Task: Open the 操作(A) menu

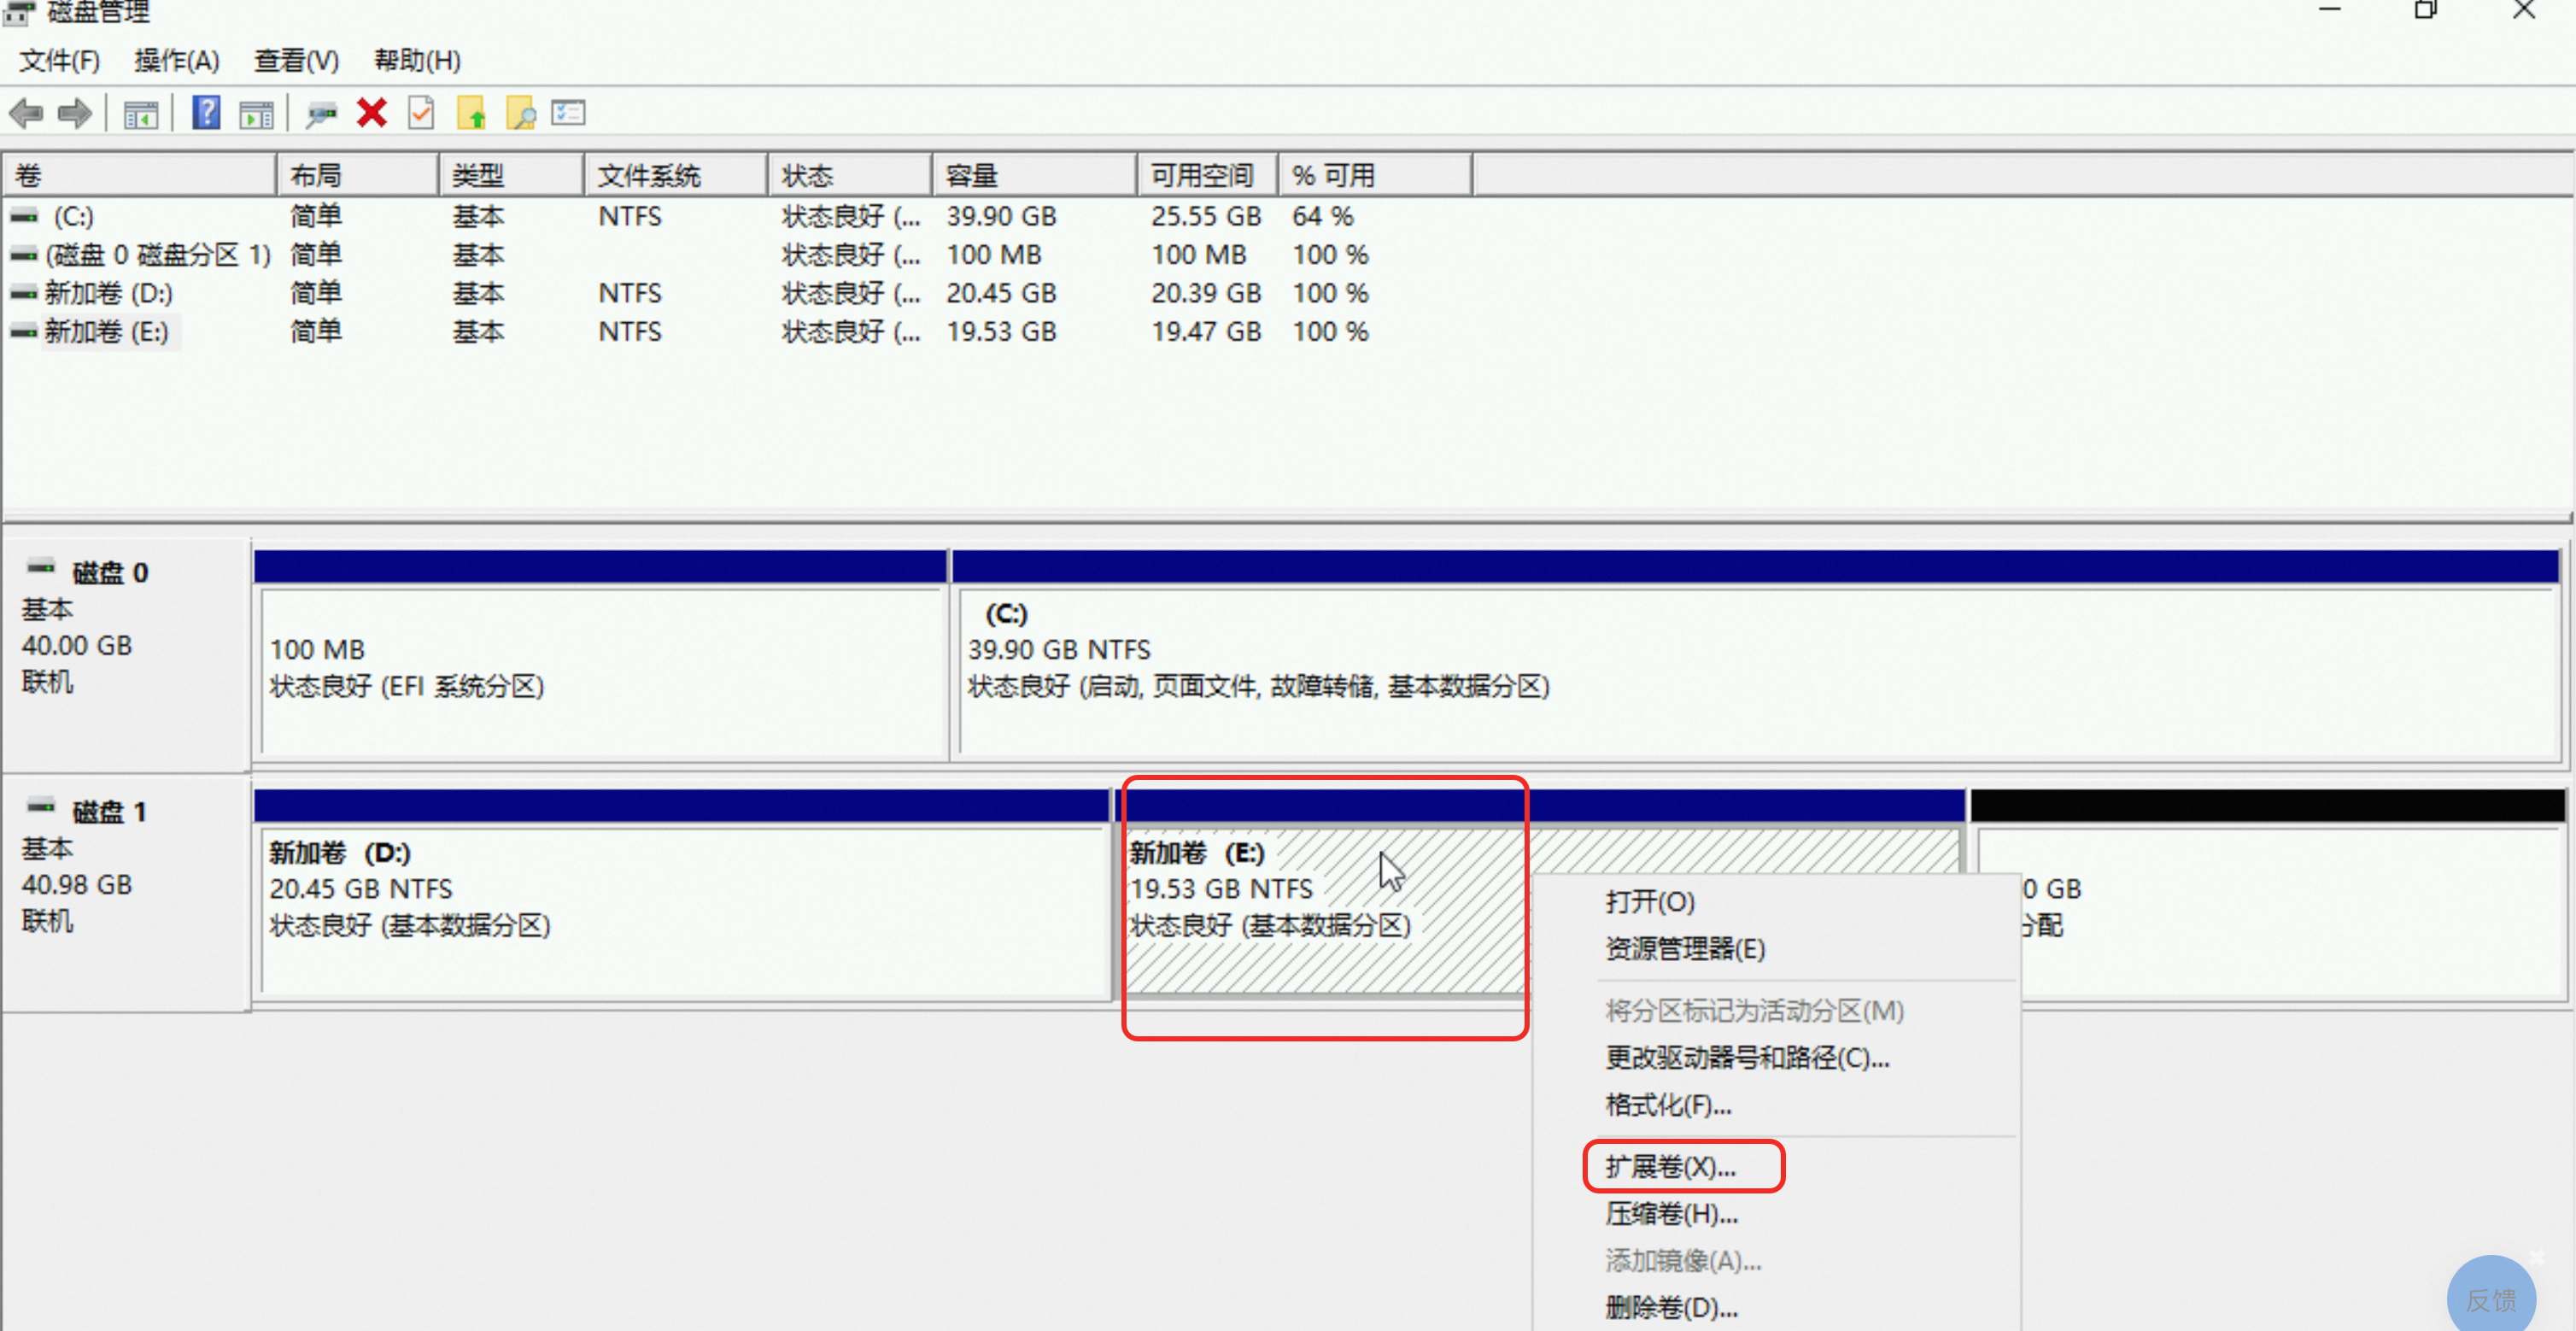Action: [176, 61]
